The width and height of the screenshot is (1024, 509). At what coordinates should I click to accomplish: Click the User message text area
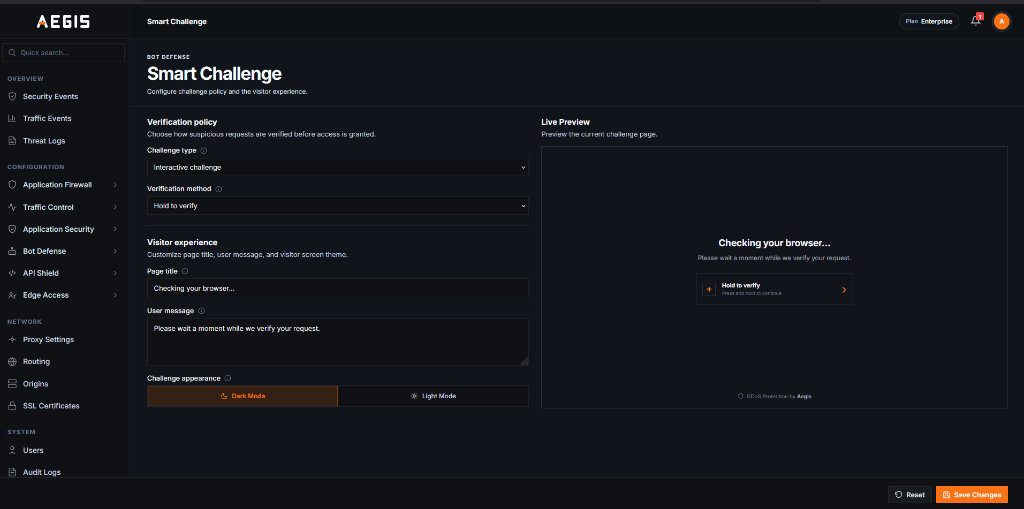tap(338, 342)
